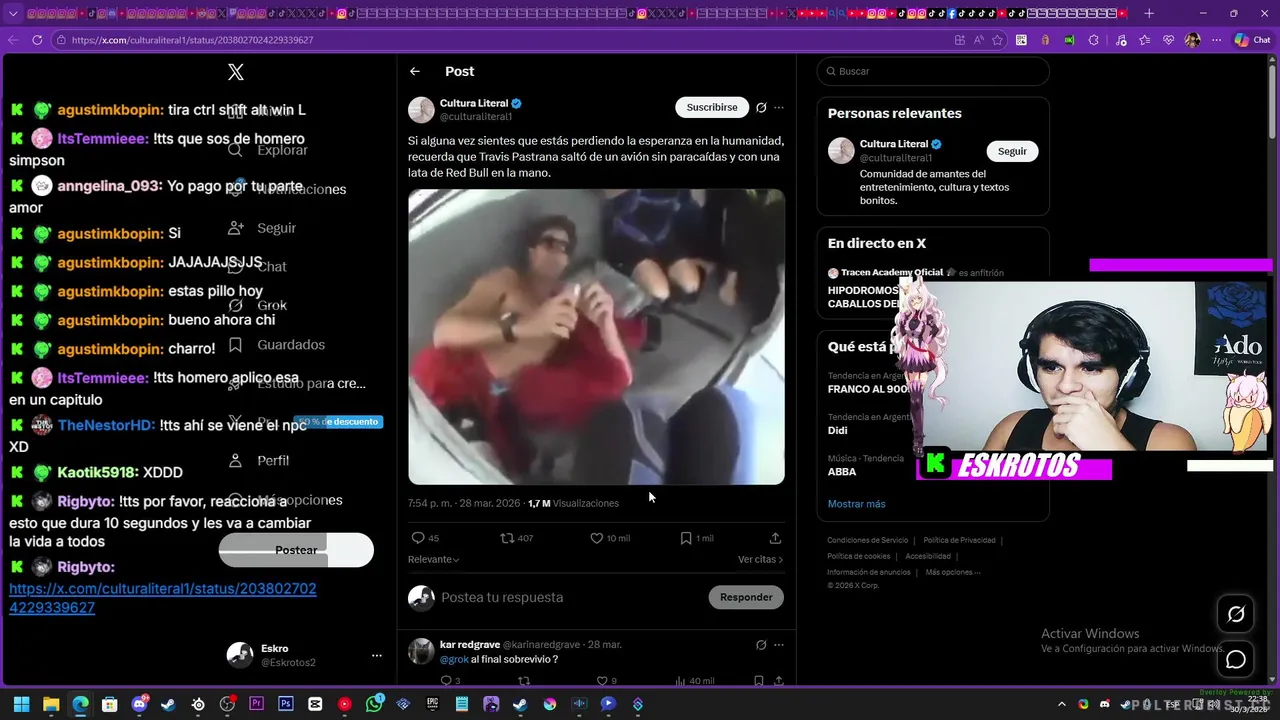The image size is (1280, 720).
Task: Open Edge Copilot Chat button
Action: pos(1252,40)
